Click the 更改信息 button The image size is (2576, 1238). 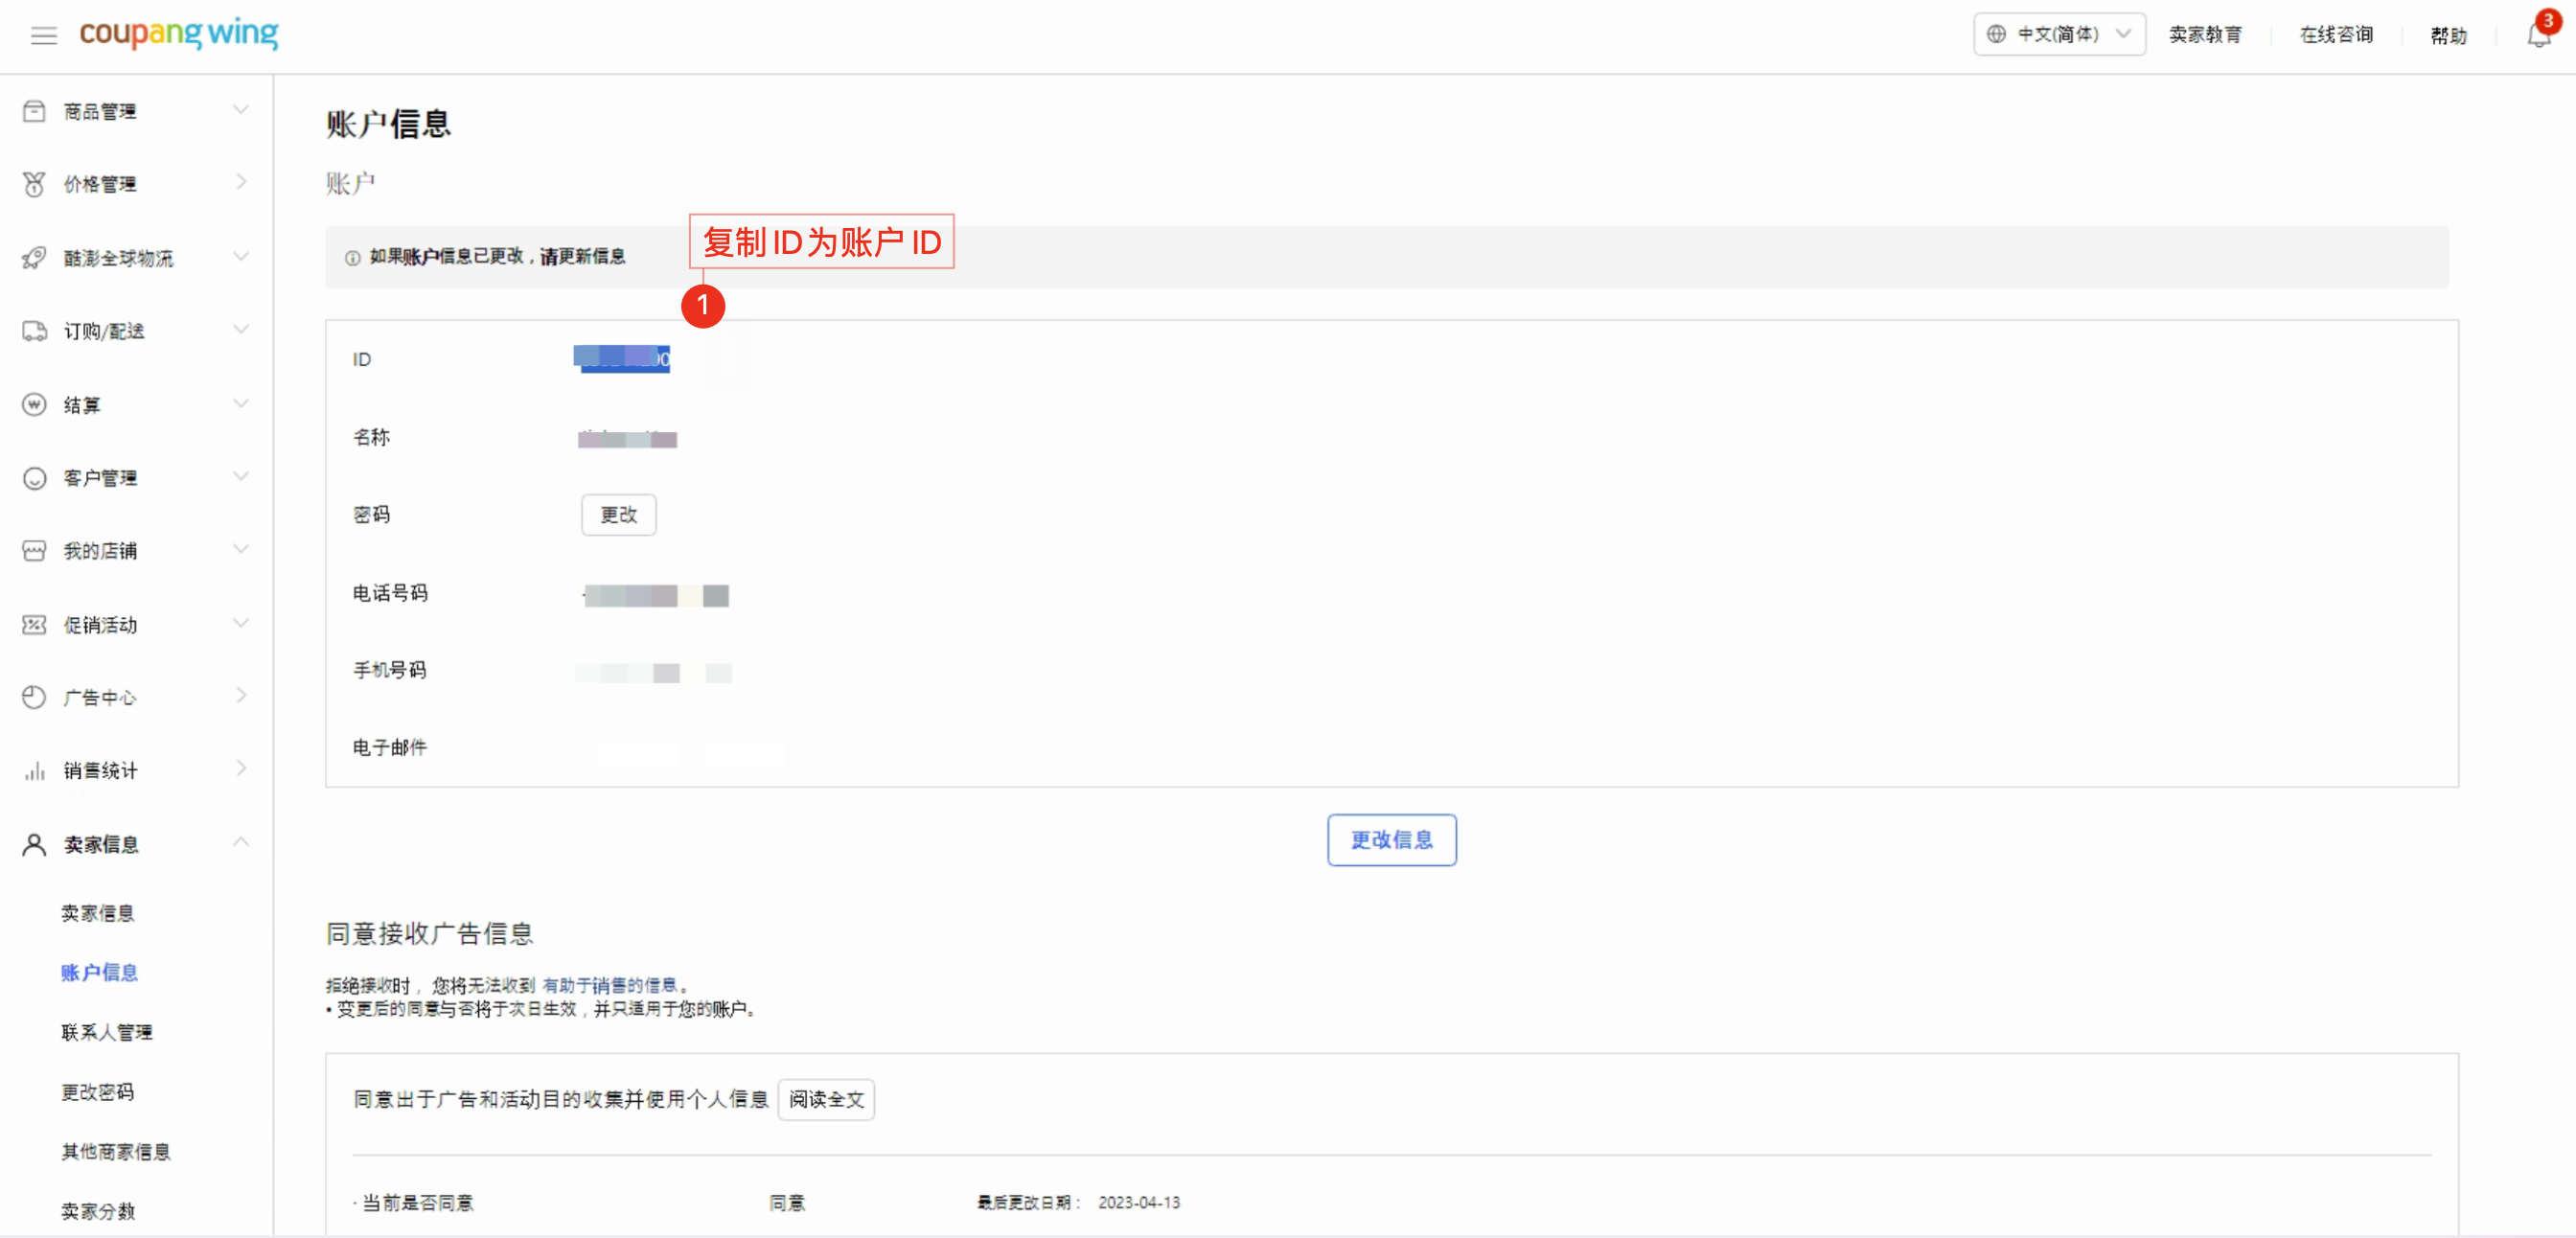pyautogui.click(x=1391, y=840)
